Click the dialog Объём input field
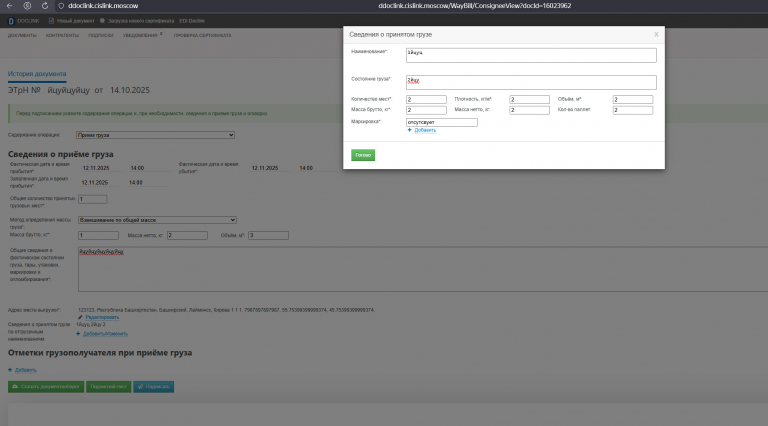 coord(633,99)
